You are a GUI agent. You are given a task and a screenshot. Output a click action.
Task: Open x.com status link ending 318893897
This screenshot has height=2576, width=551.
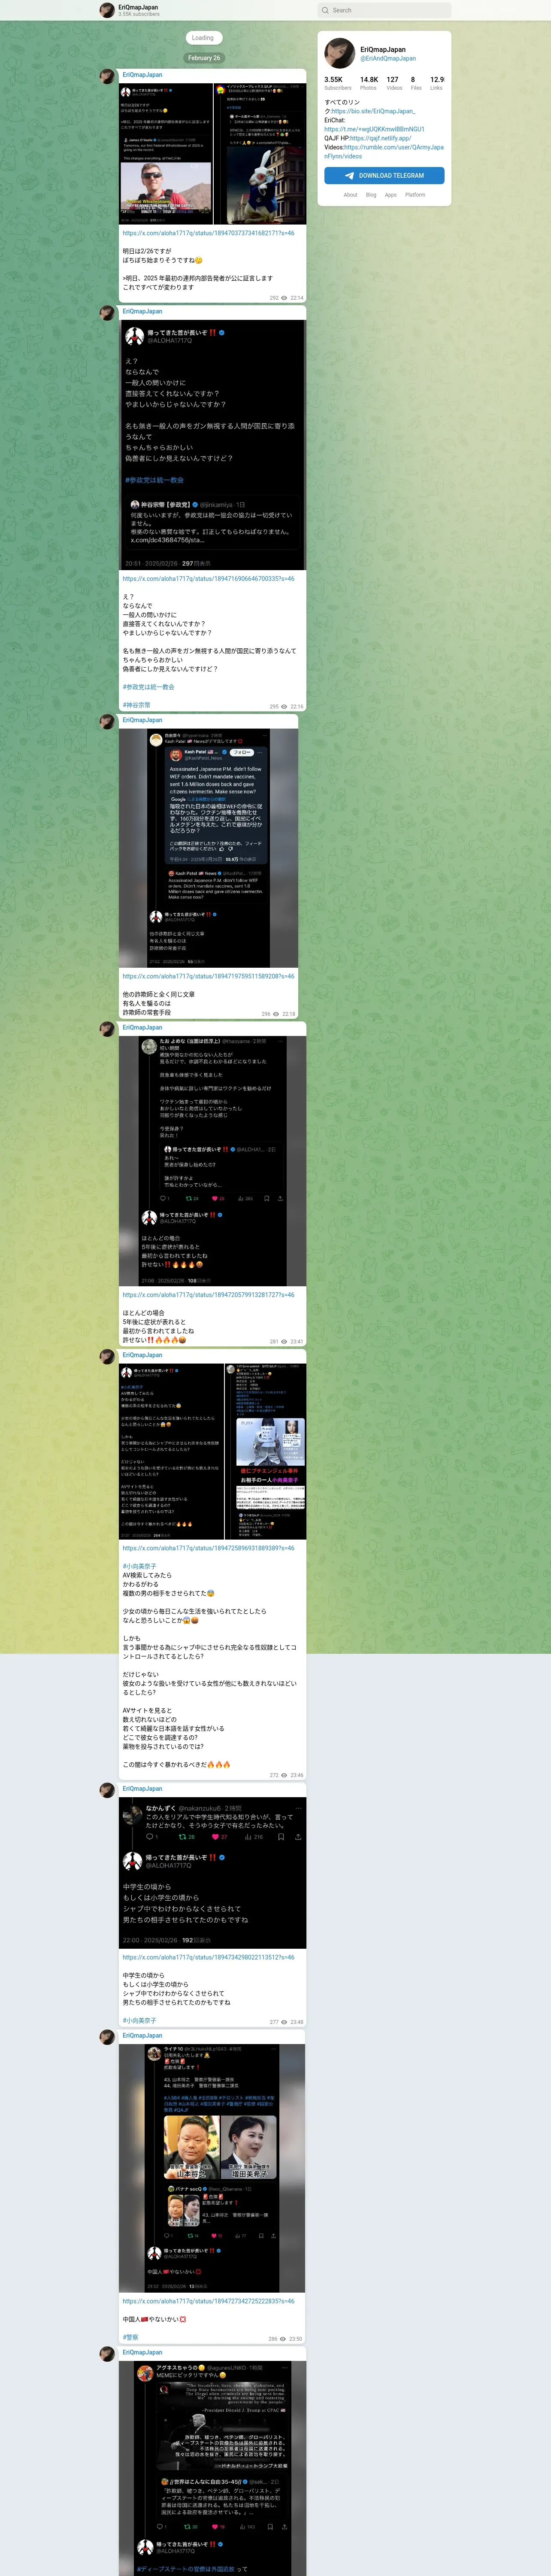(208, 1548)
